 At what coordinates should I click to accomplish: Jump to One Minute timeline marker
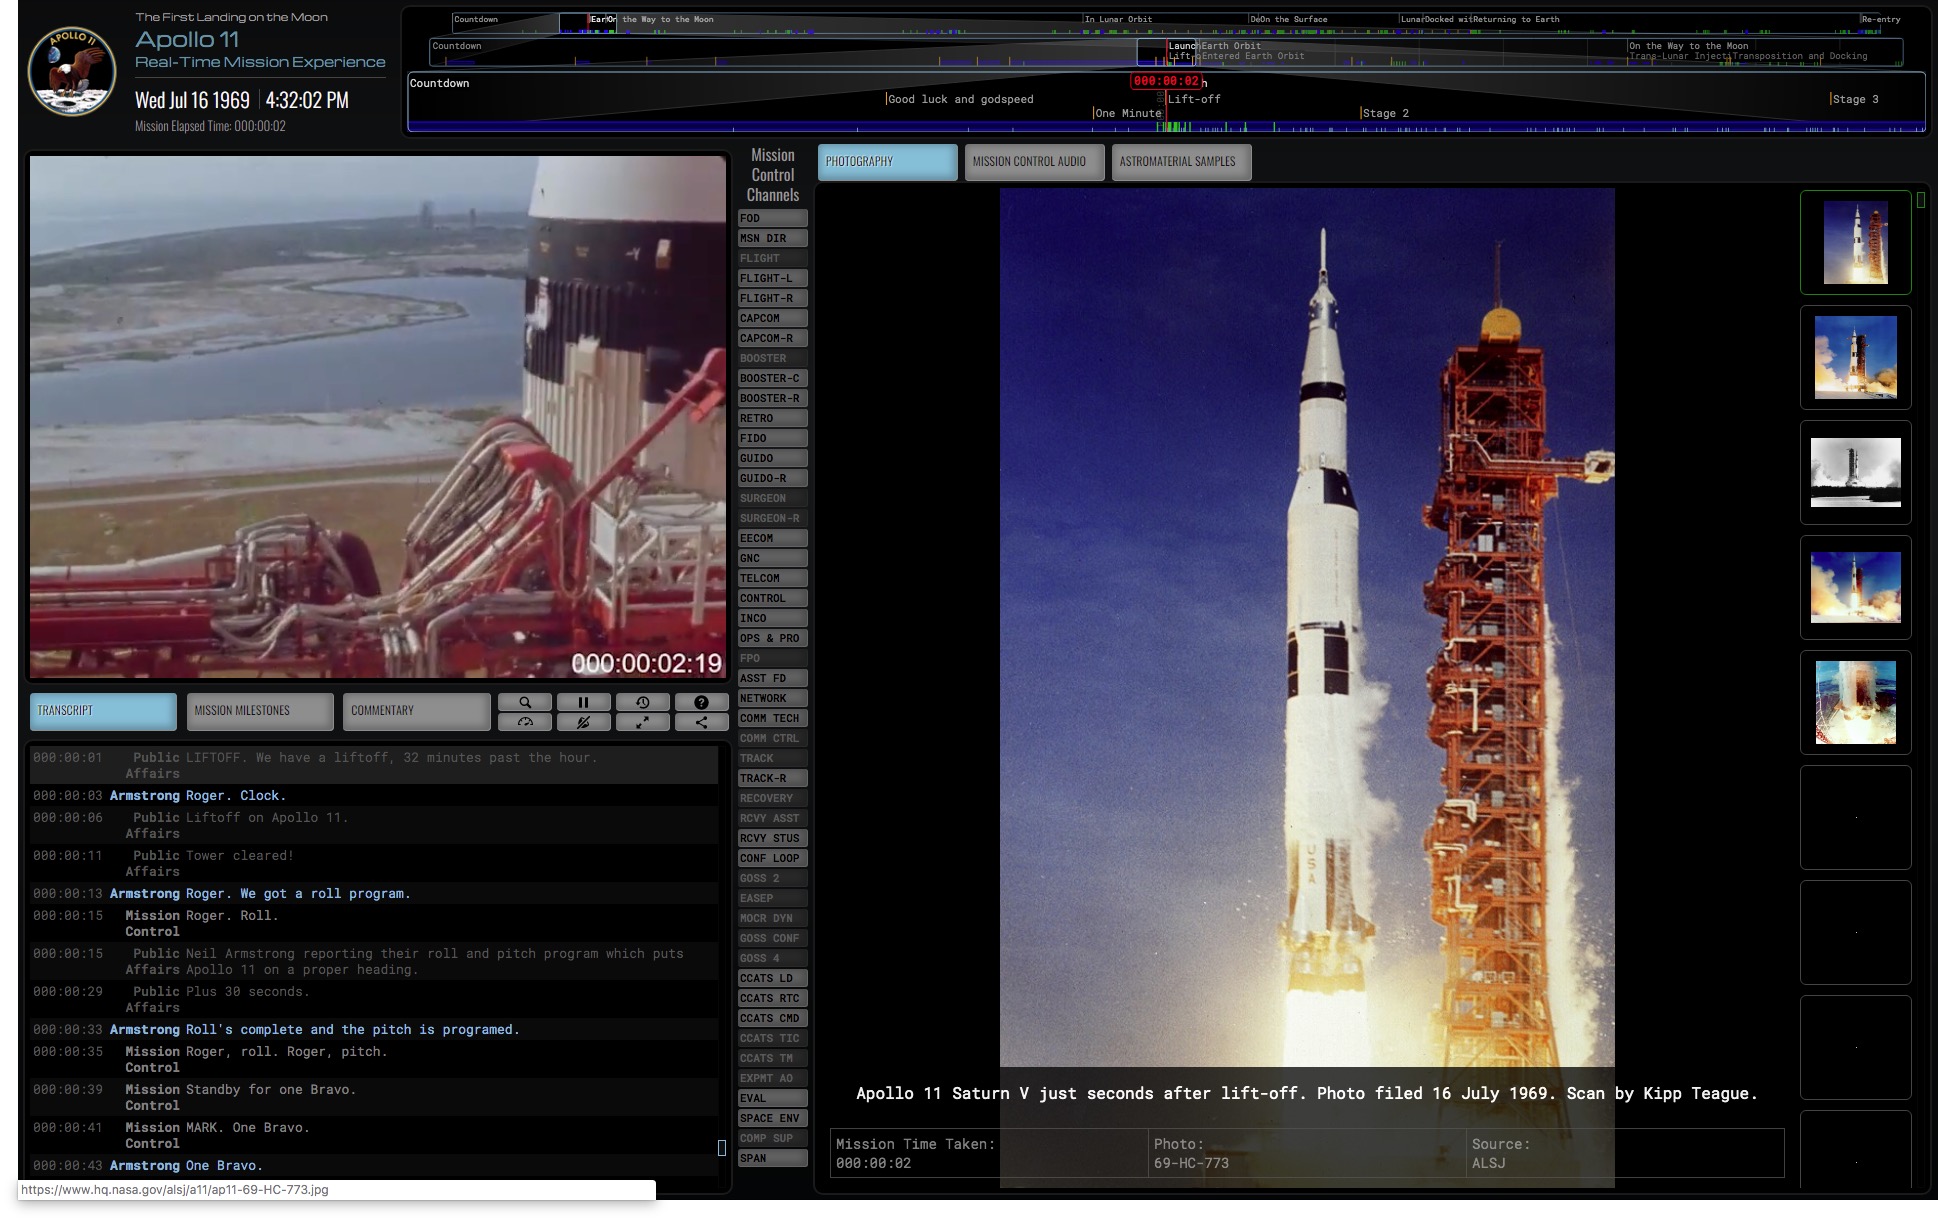1128,113
